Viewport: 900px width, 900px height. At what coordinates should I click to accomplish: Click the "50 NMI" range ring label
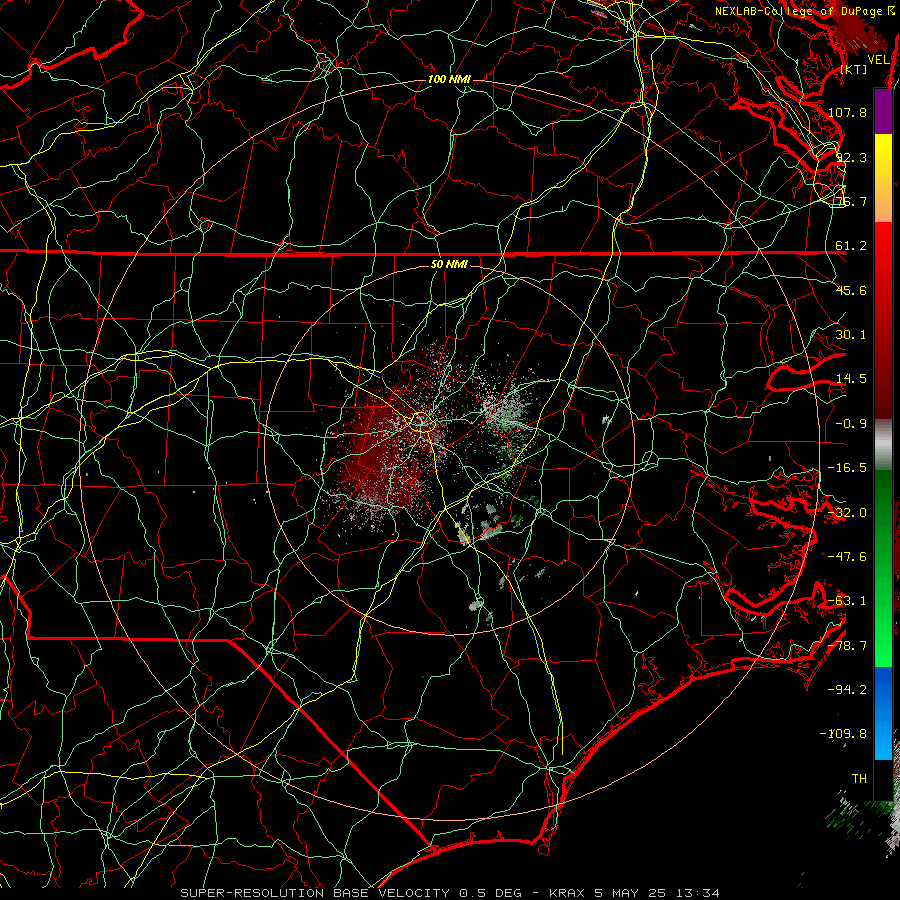[449, 264]
